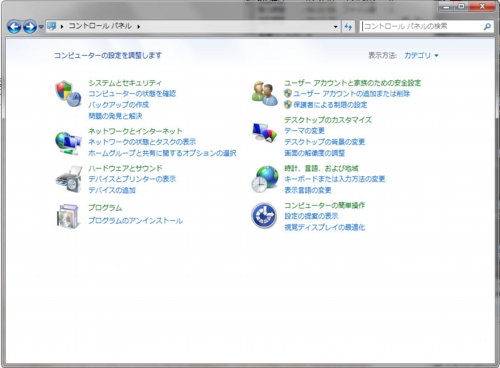Open デスクトップの背景の変更 link
Image resolution: width=500 pixels, height=368 pixels.
[x=324, y=142]
